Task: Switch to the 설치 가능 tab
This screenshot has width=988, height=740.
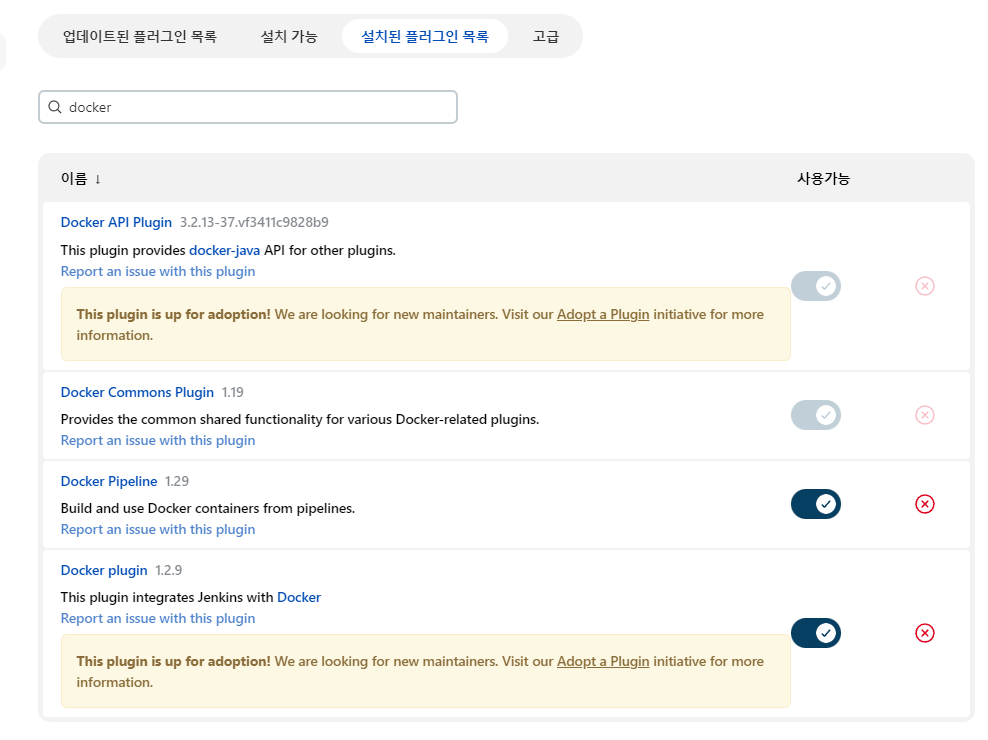Action: pos(289,37)
